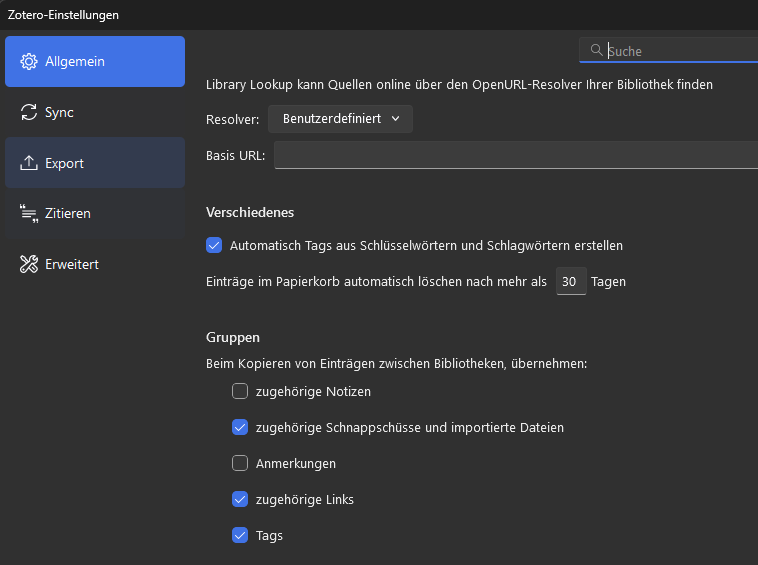Enable the Anmerkungen checkbox

(x=240, y=463)
